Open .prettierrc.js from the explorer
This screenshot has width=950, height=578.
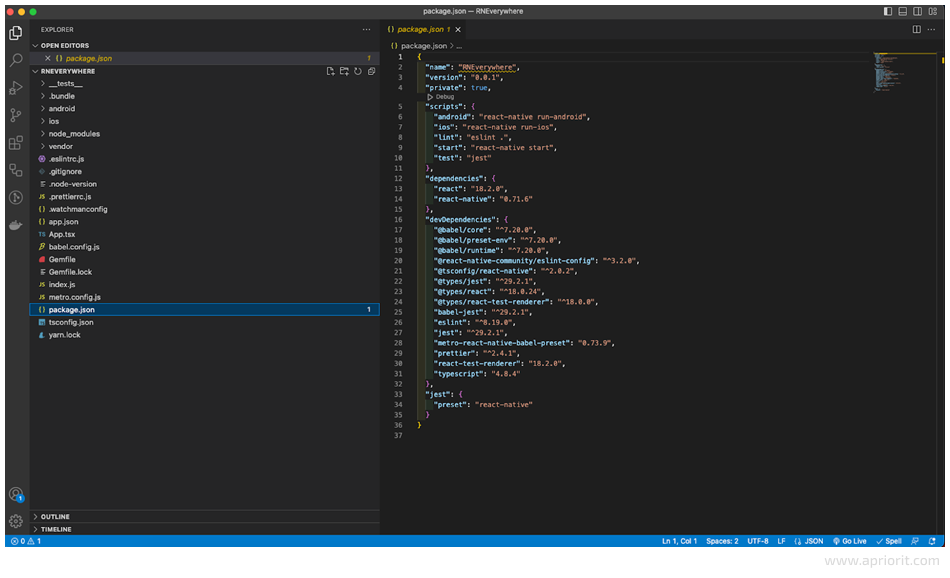pyautogui.click(x=205, y=197)
